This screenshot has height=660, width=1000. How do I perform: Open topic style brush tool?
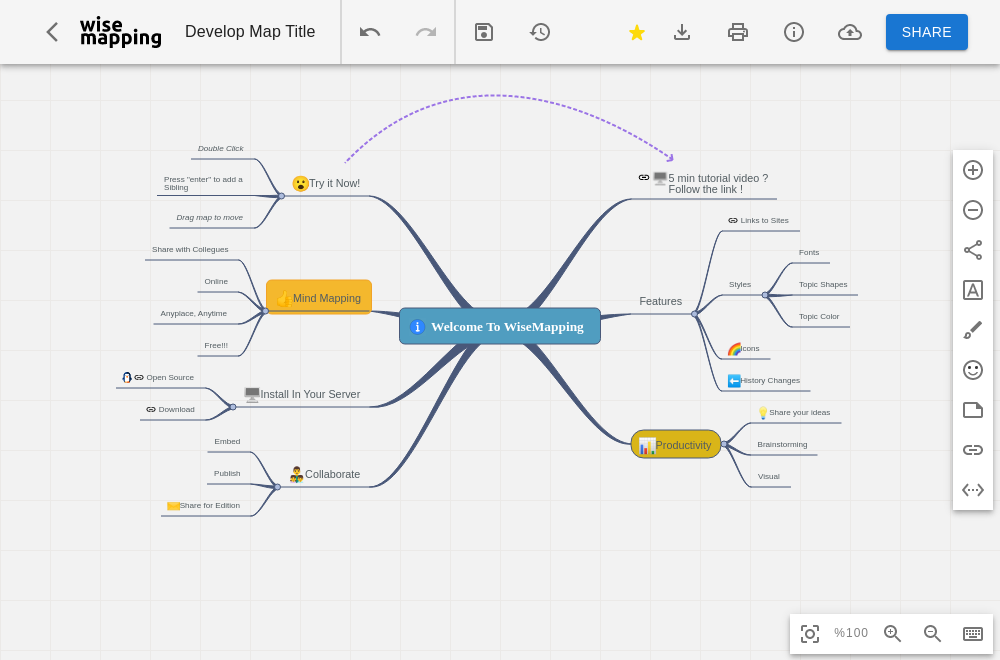click(x=973, y=330)
